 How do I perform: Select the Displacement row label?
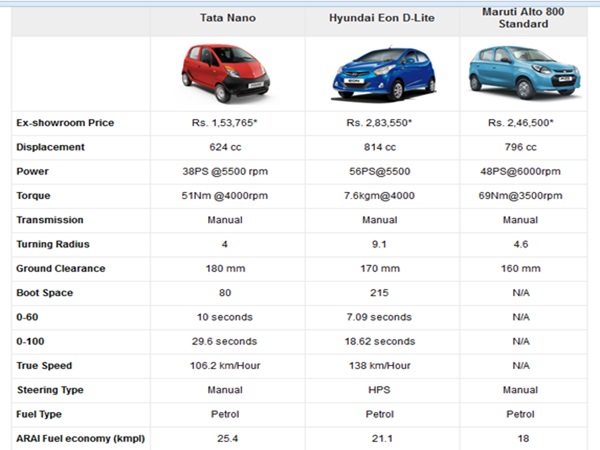pyautogui.click(x=50, y=147)
